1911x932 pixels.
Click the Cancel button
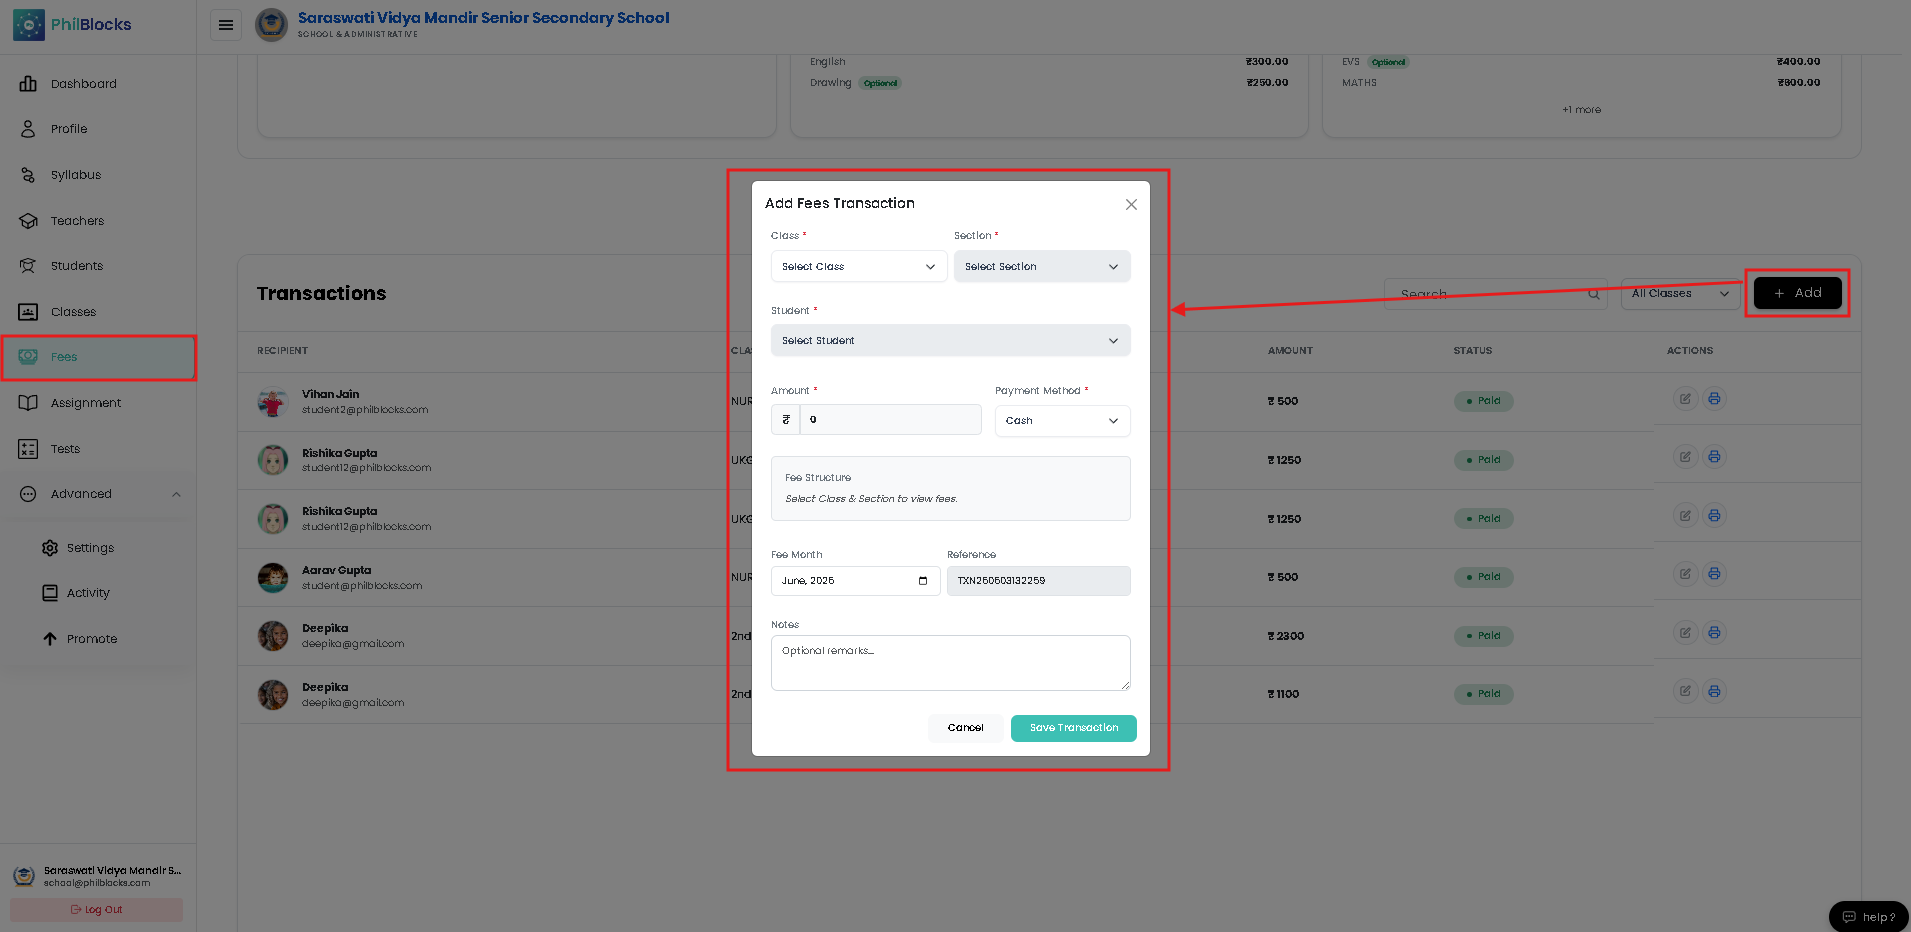(965, 728)
